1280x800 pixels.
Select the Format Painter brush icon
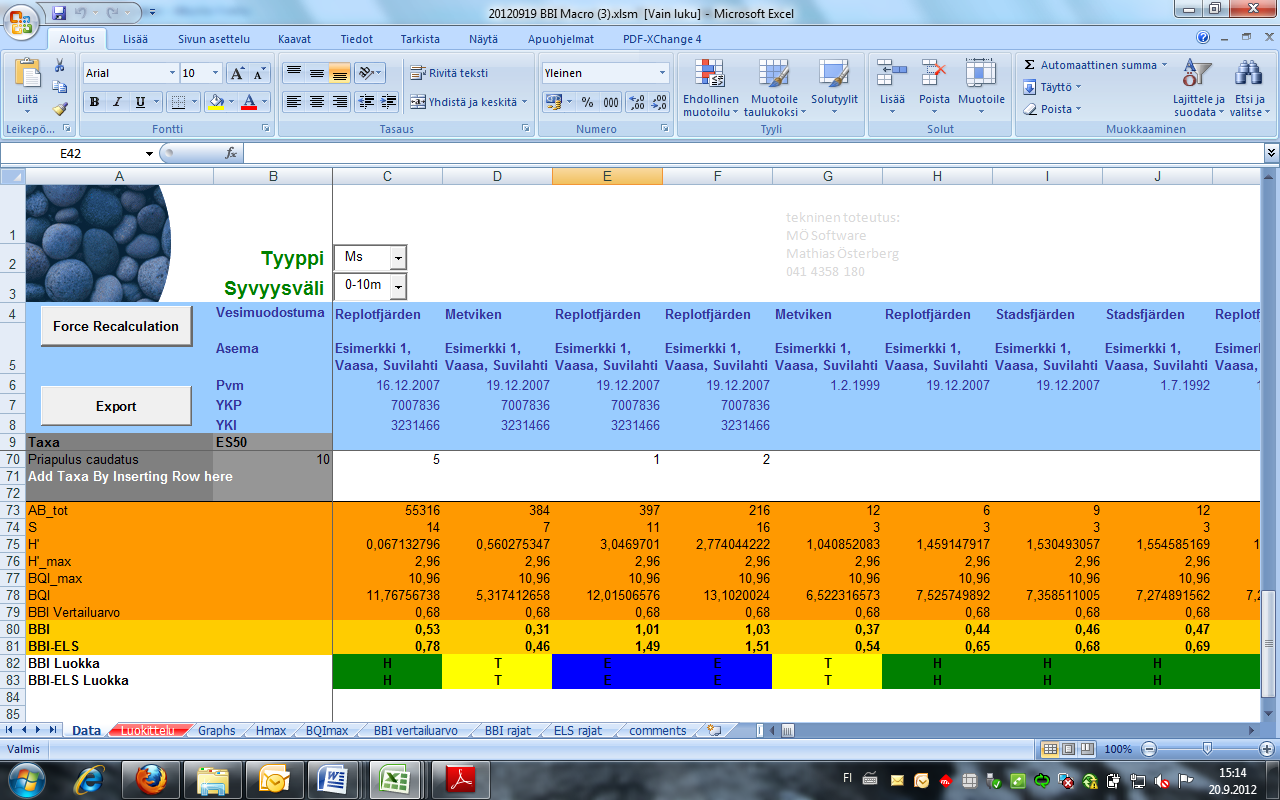coord(59,109)
